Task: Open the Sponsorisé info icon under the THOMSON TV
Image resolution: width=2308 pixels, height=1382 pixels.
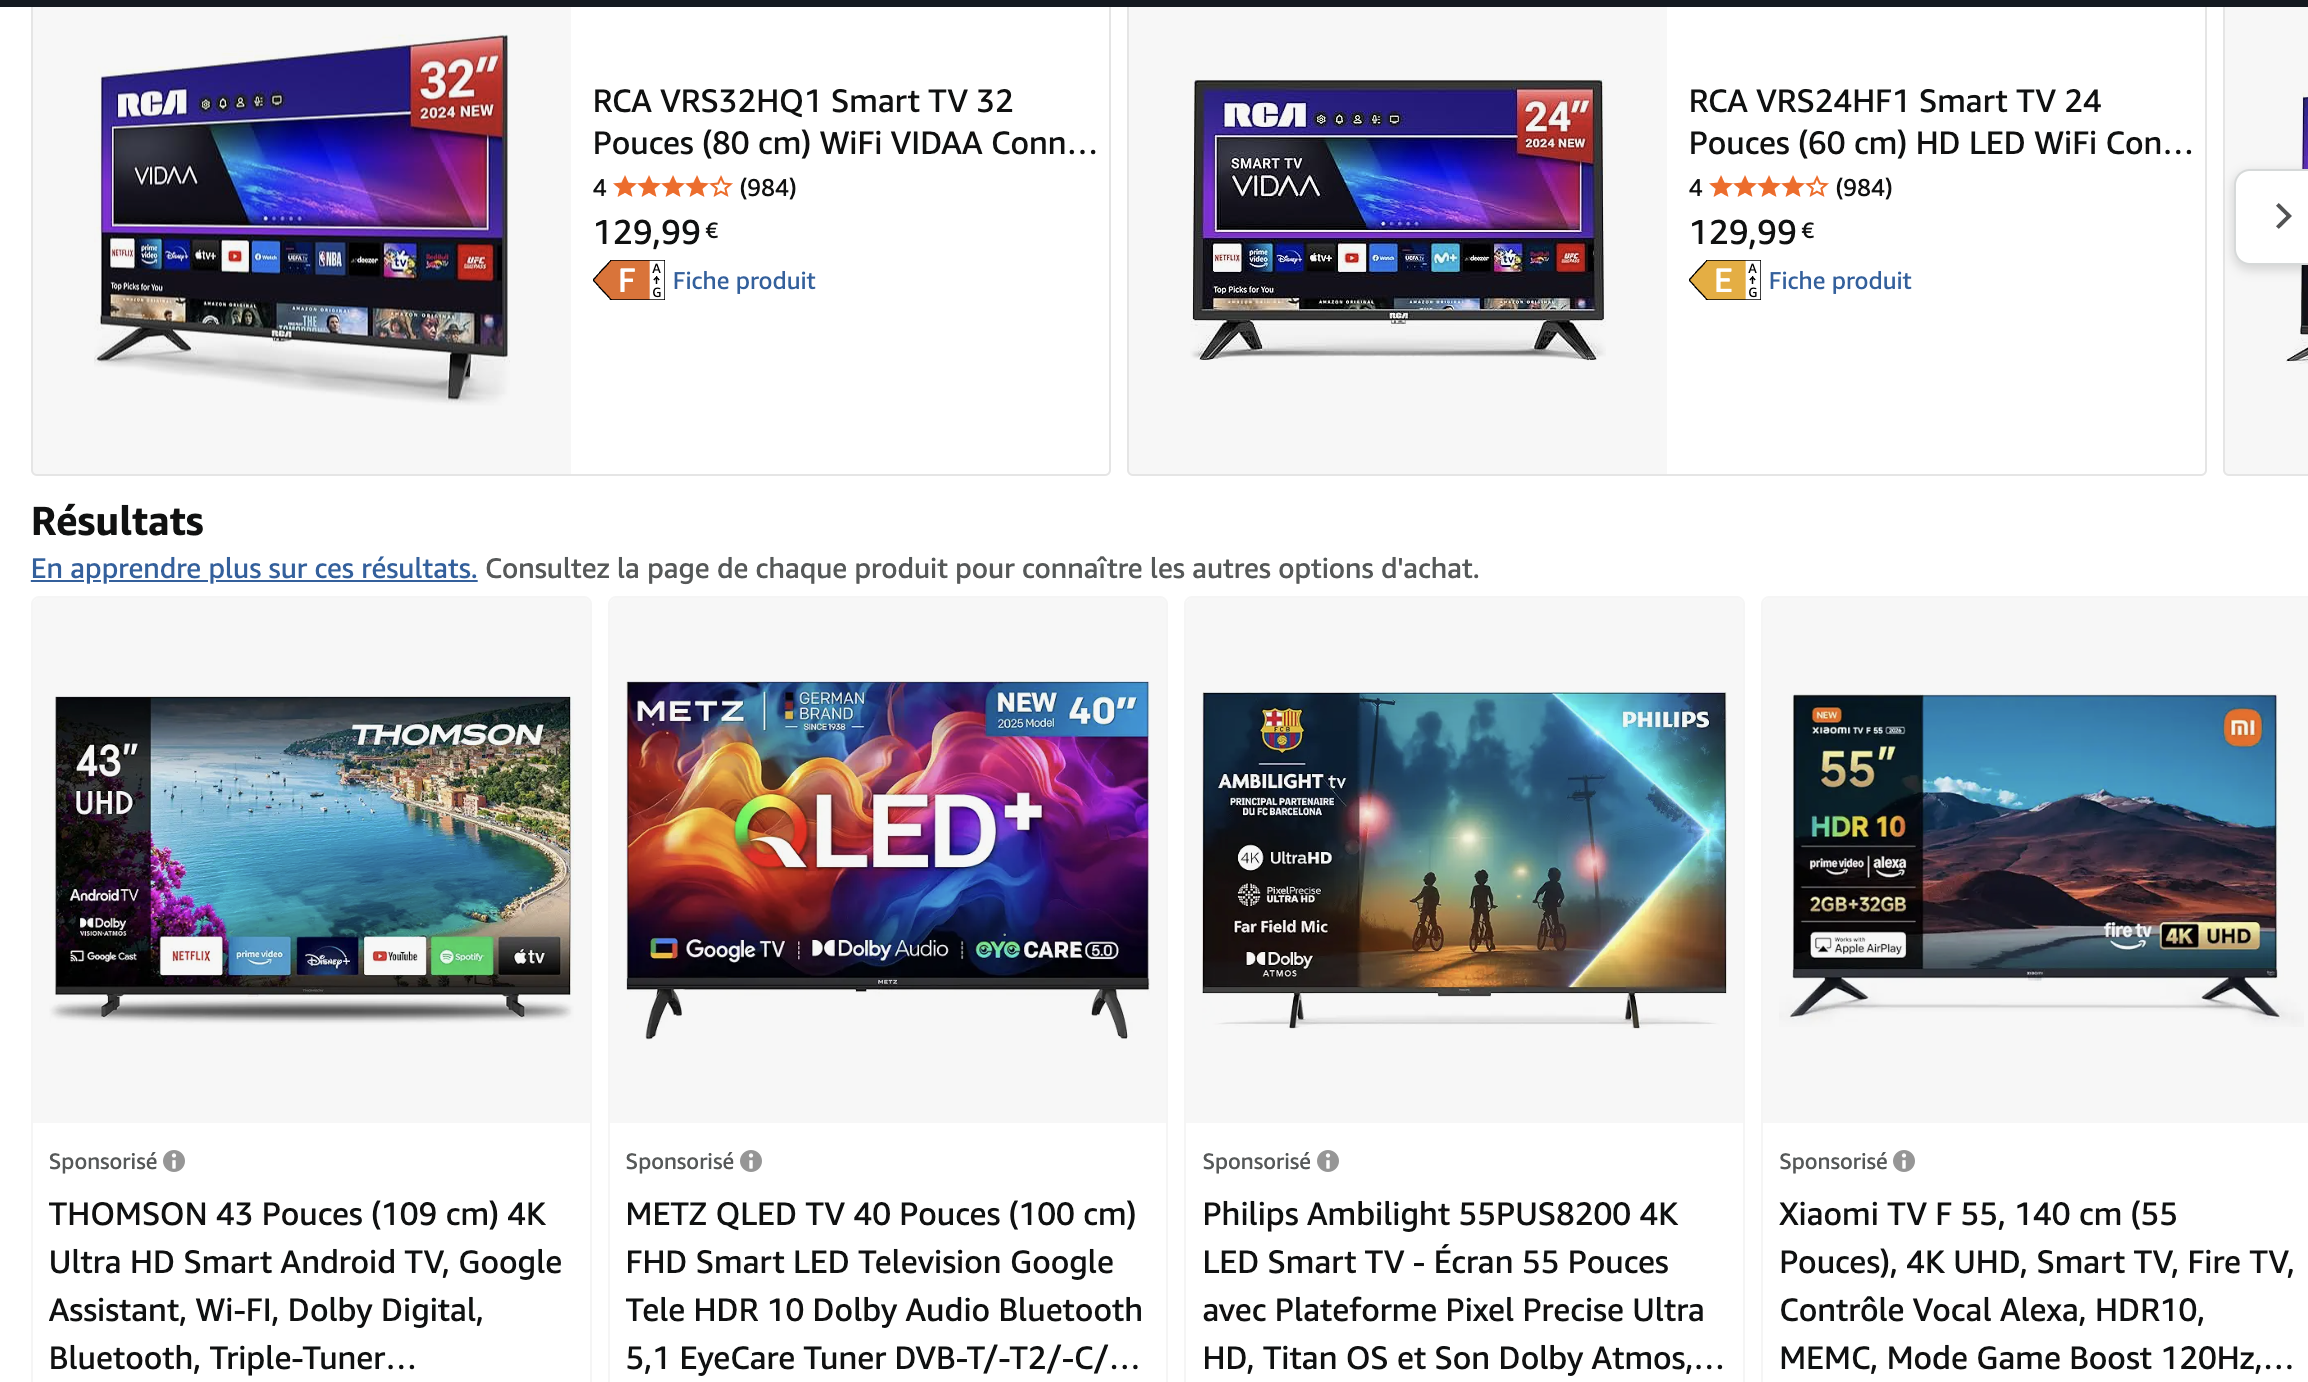Action: tap(174, 1161)
